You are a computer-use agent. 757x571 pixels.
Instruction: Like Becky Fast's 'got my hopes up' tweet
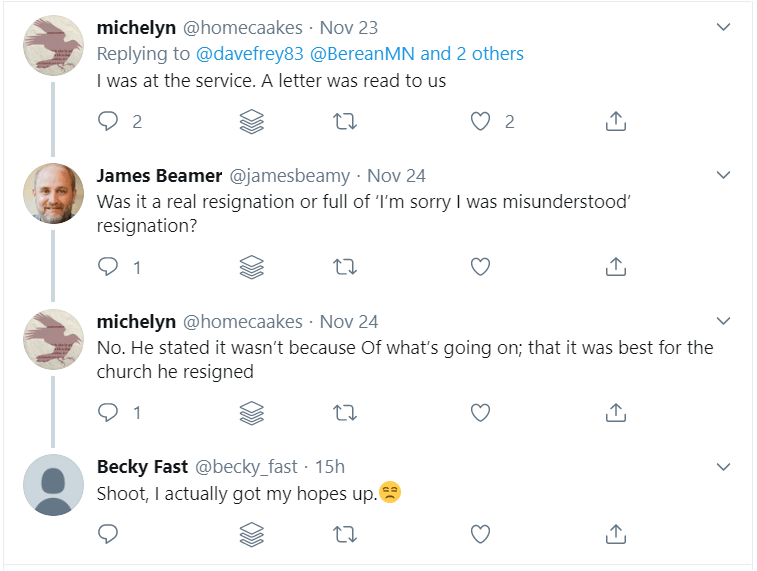coord(481,534)
